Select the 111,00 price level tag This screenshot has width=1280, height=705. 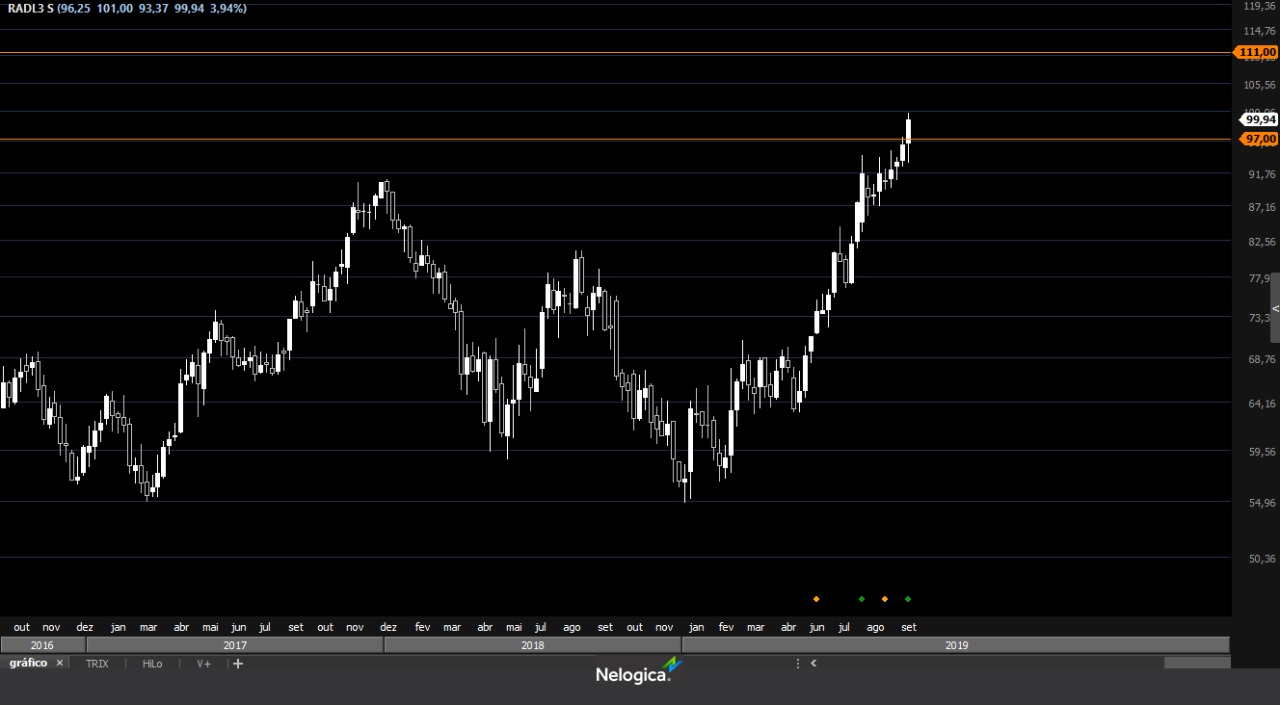1258,52
